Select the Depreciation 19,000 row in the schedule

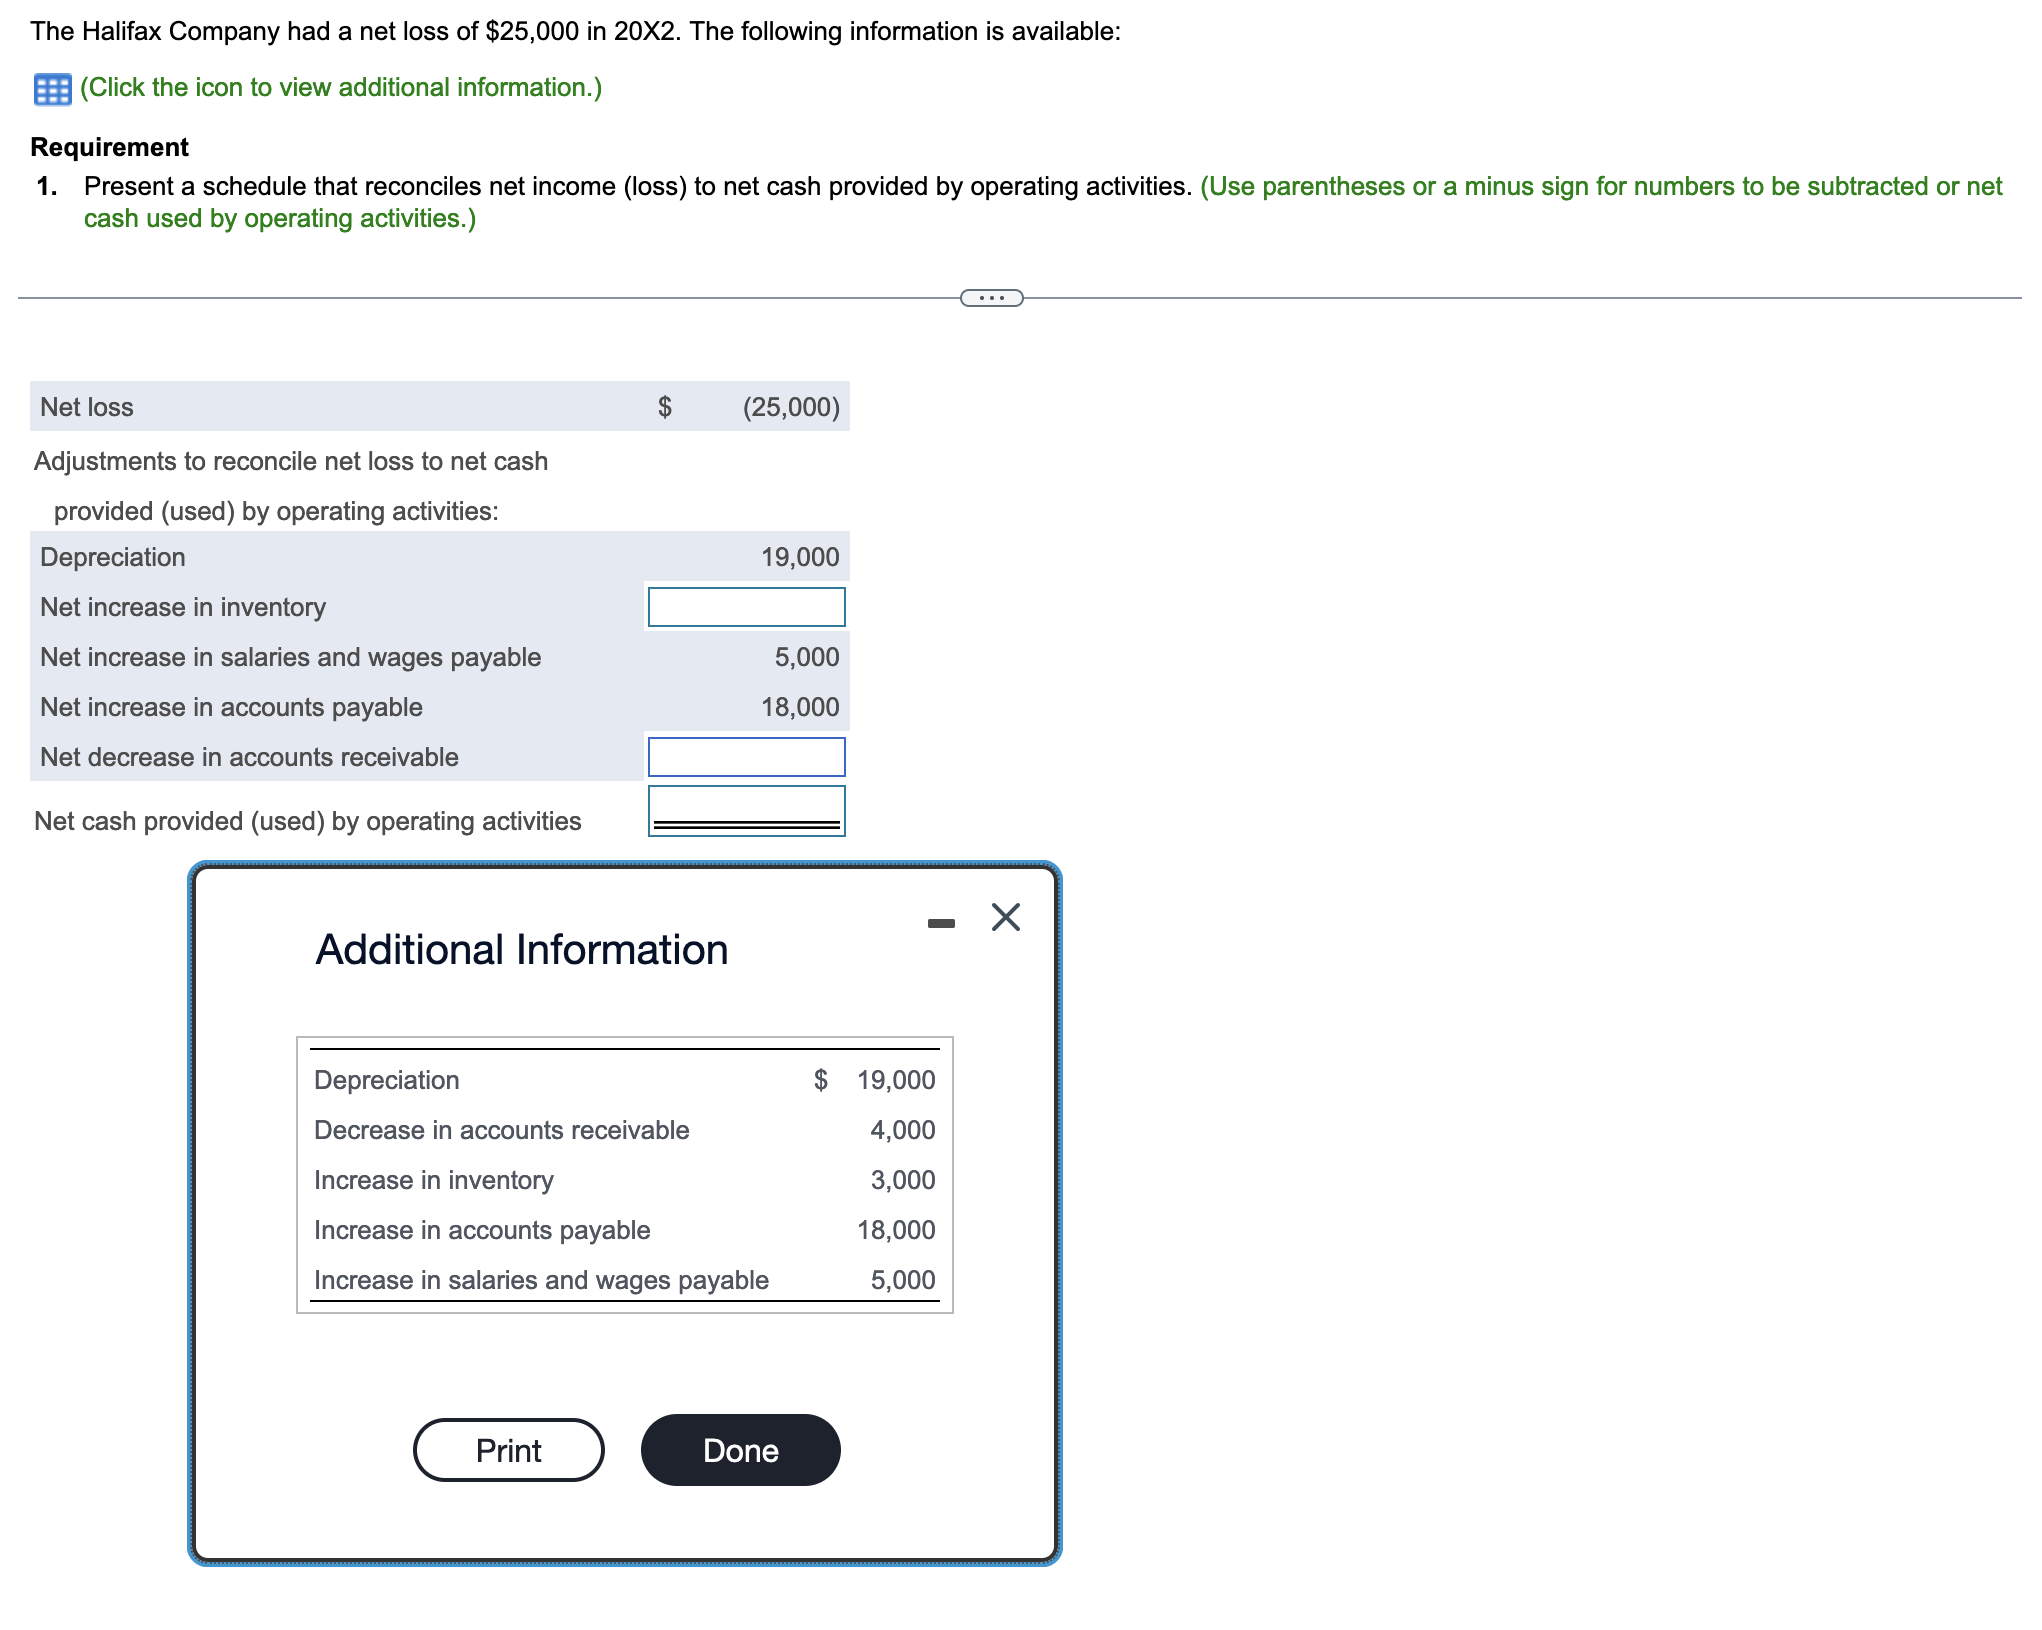[440, 557]
